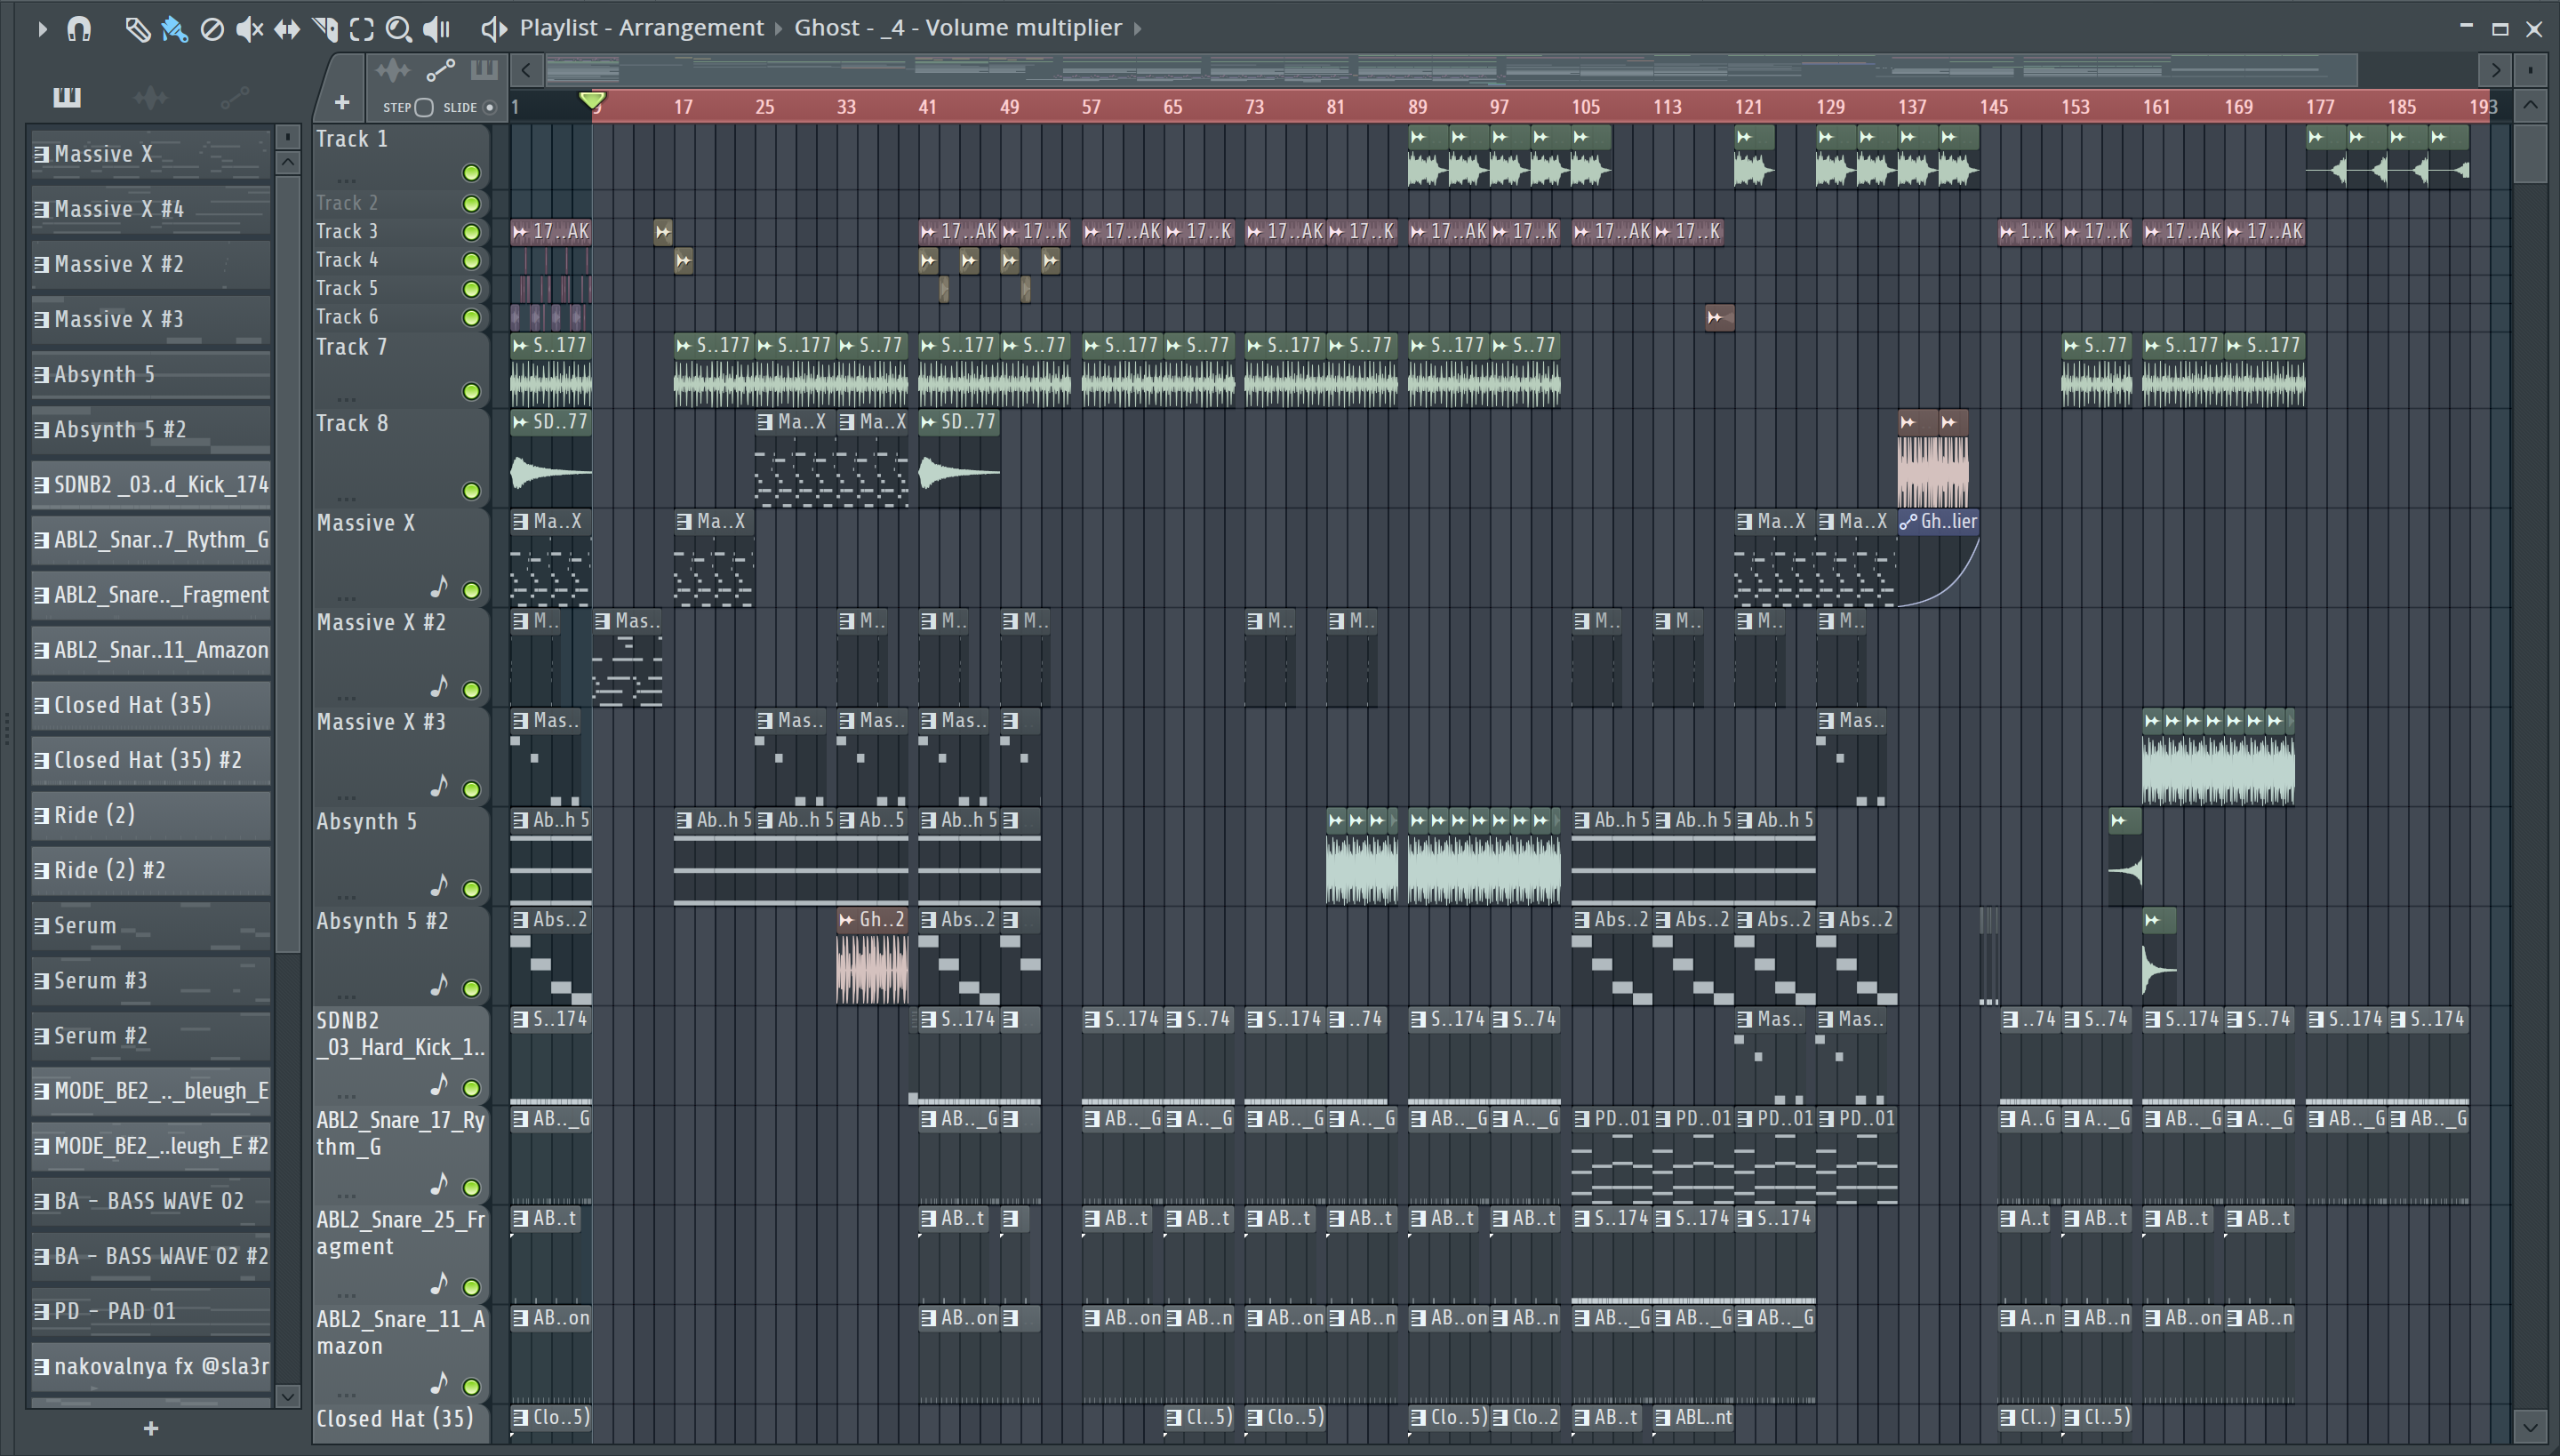Screen dimensions: 2560x1456
Task: Click the note icon on Massive X track
Action: [x=439, y=586]
